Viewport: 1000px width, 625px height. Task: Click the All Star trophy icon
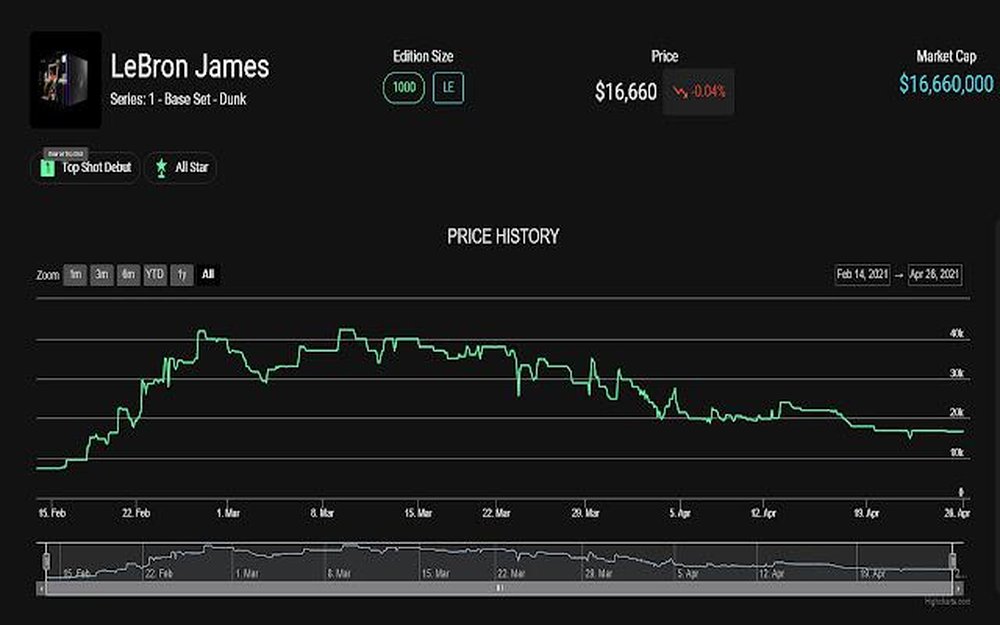pyautogui.click(x=162, y=168)
